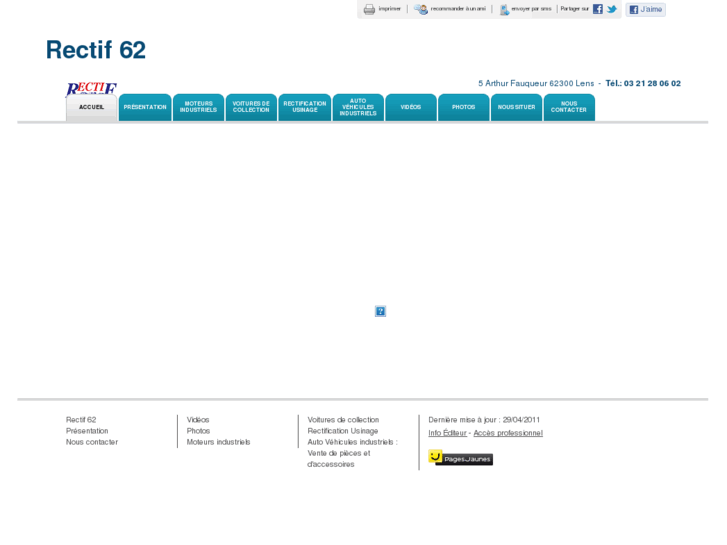Click the phone number 03 21 28 06 02
The image size is (727, 545).
coord(652,83)
